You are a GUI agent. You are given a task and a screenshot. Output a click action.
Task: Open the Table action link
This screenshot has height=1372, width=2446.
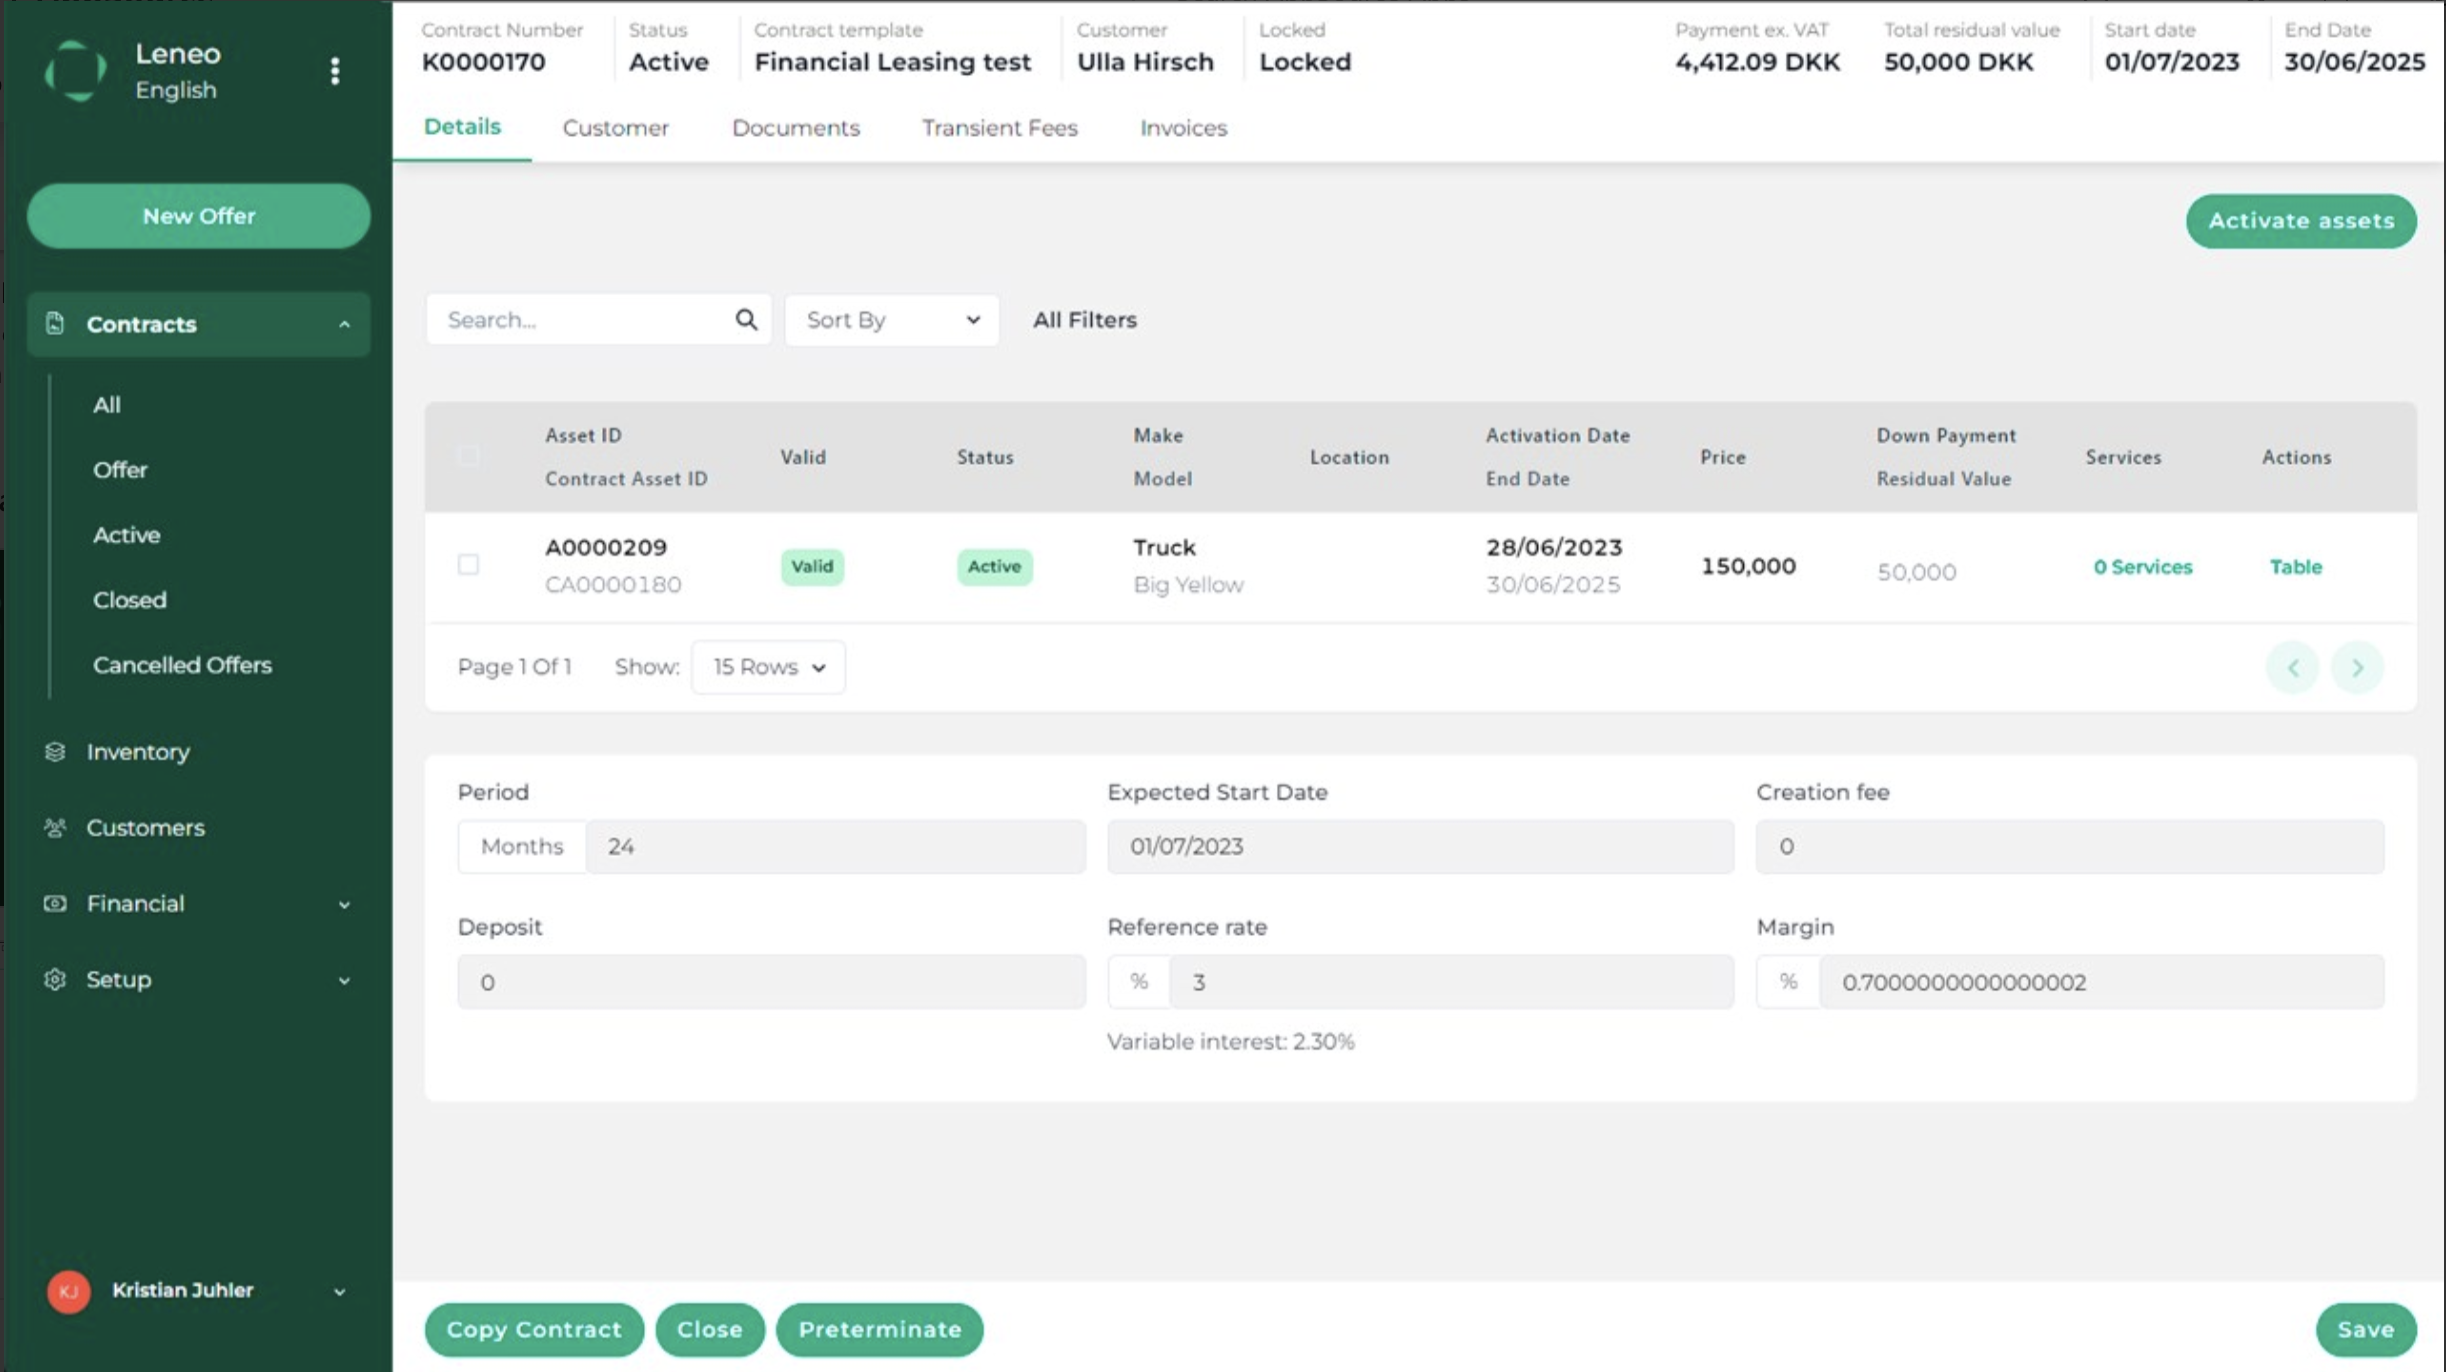[2296, 567]
